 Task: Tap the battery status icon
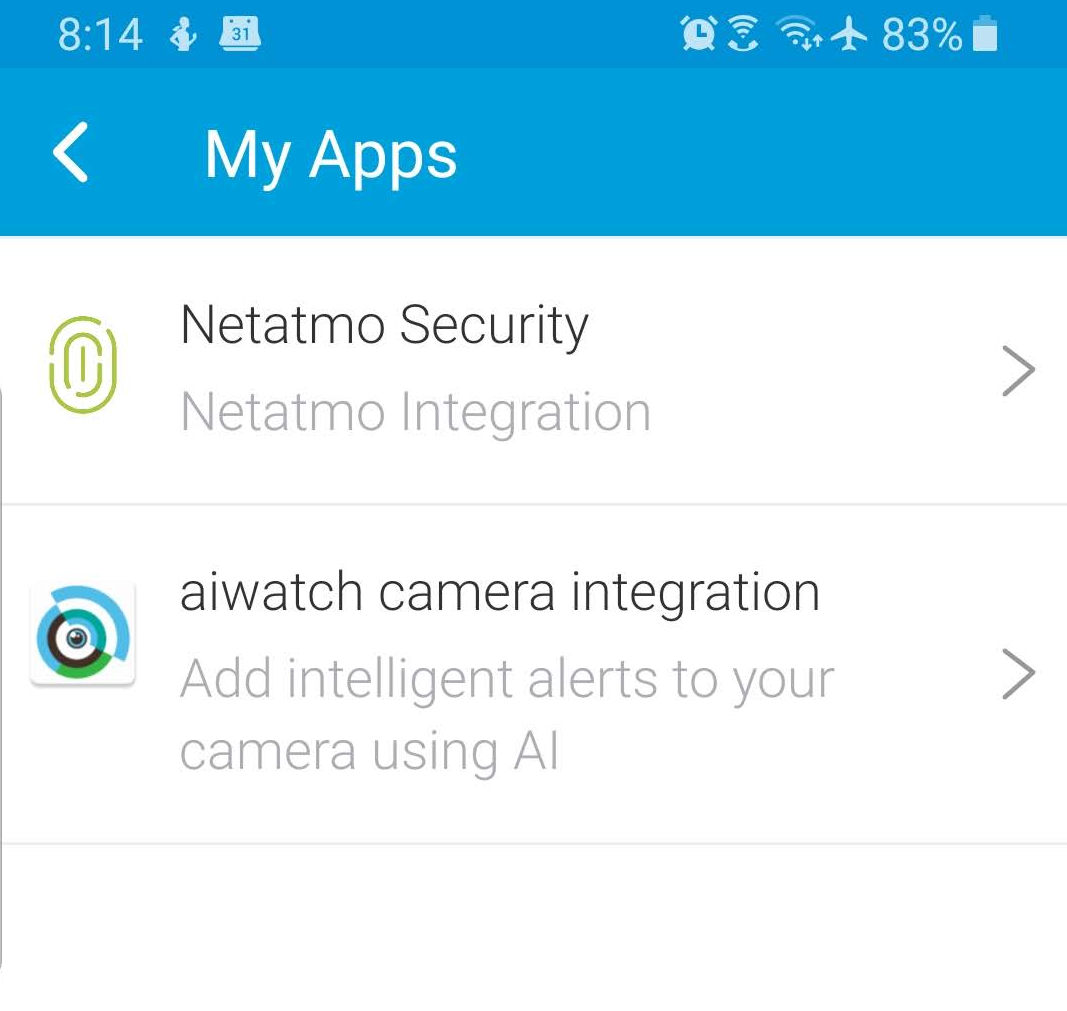(x=985, y=34)
